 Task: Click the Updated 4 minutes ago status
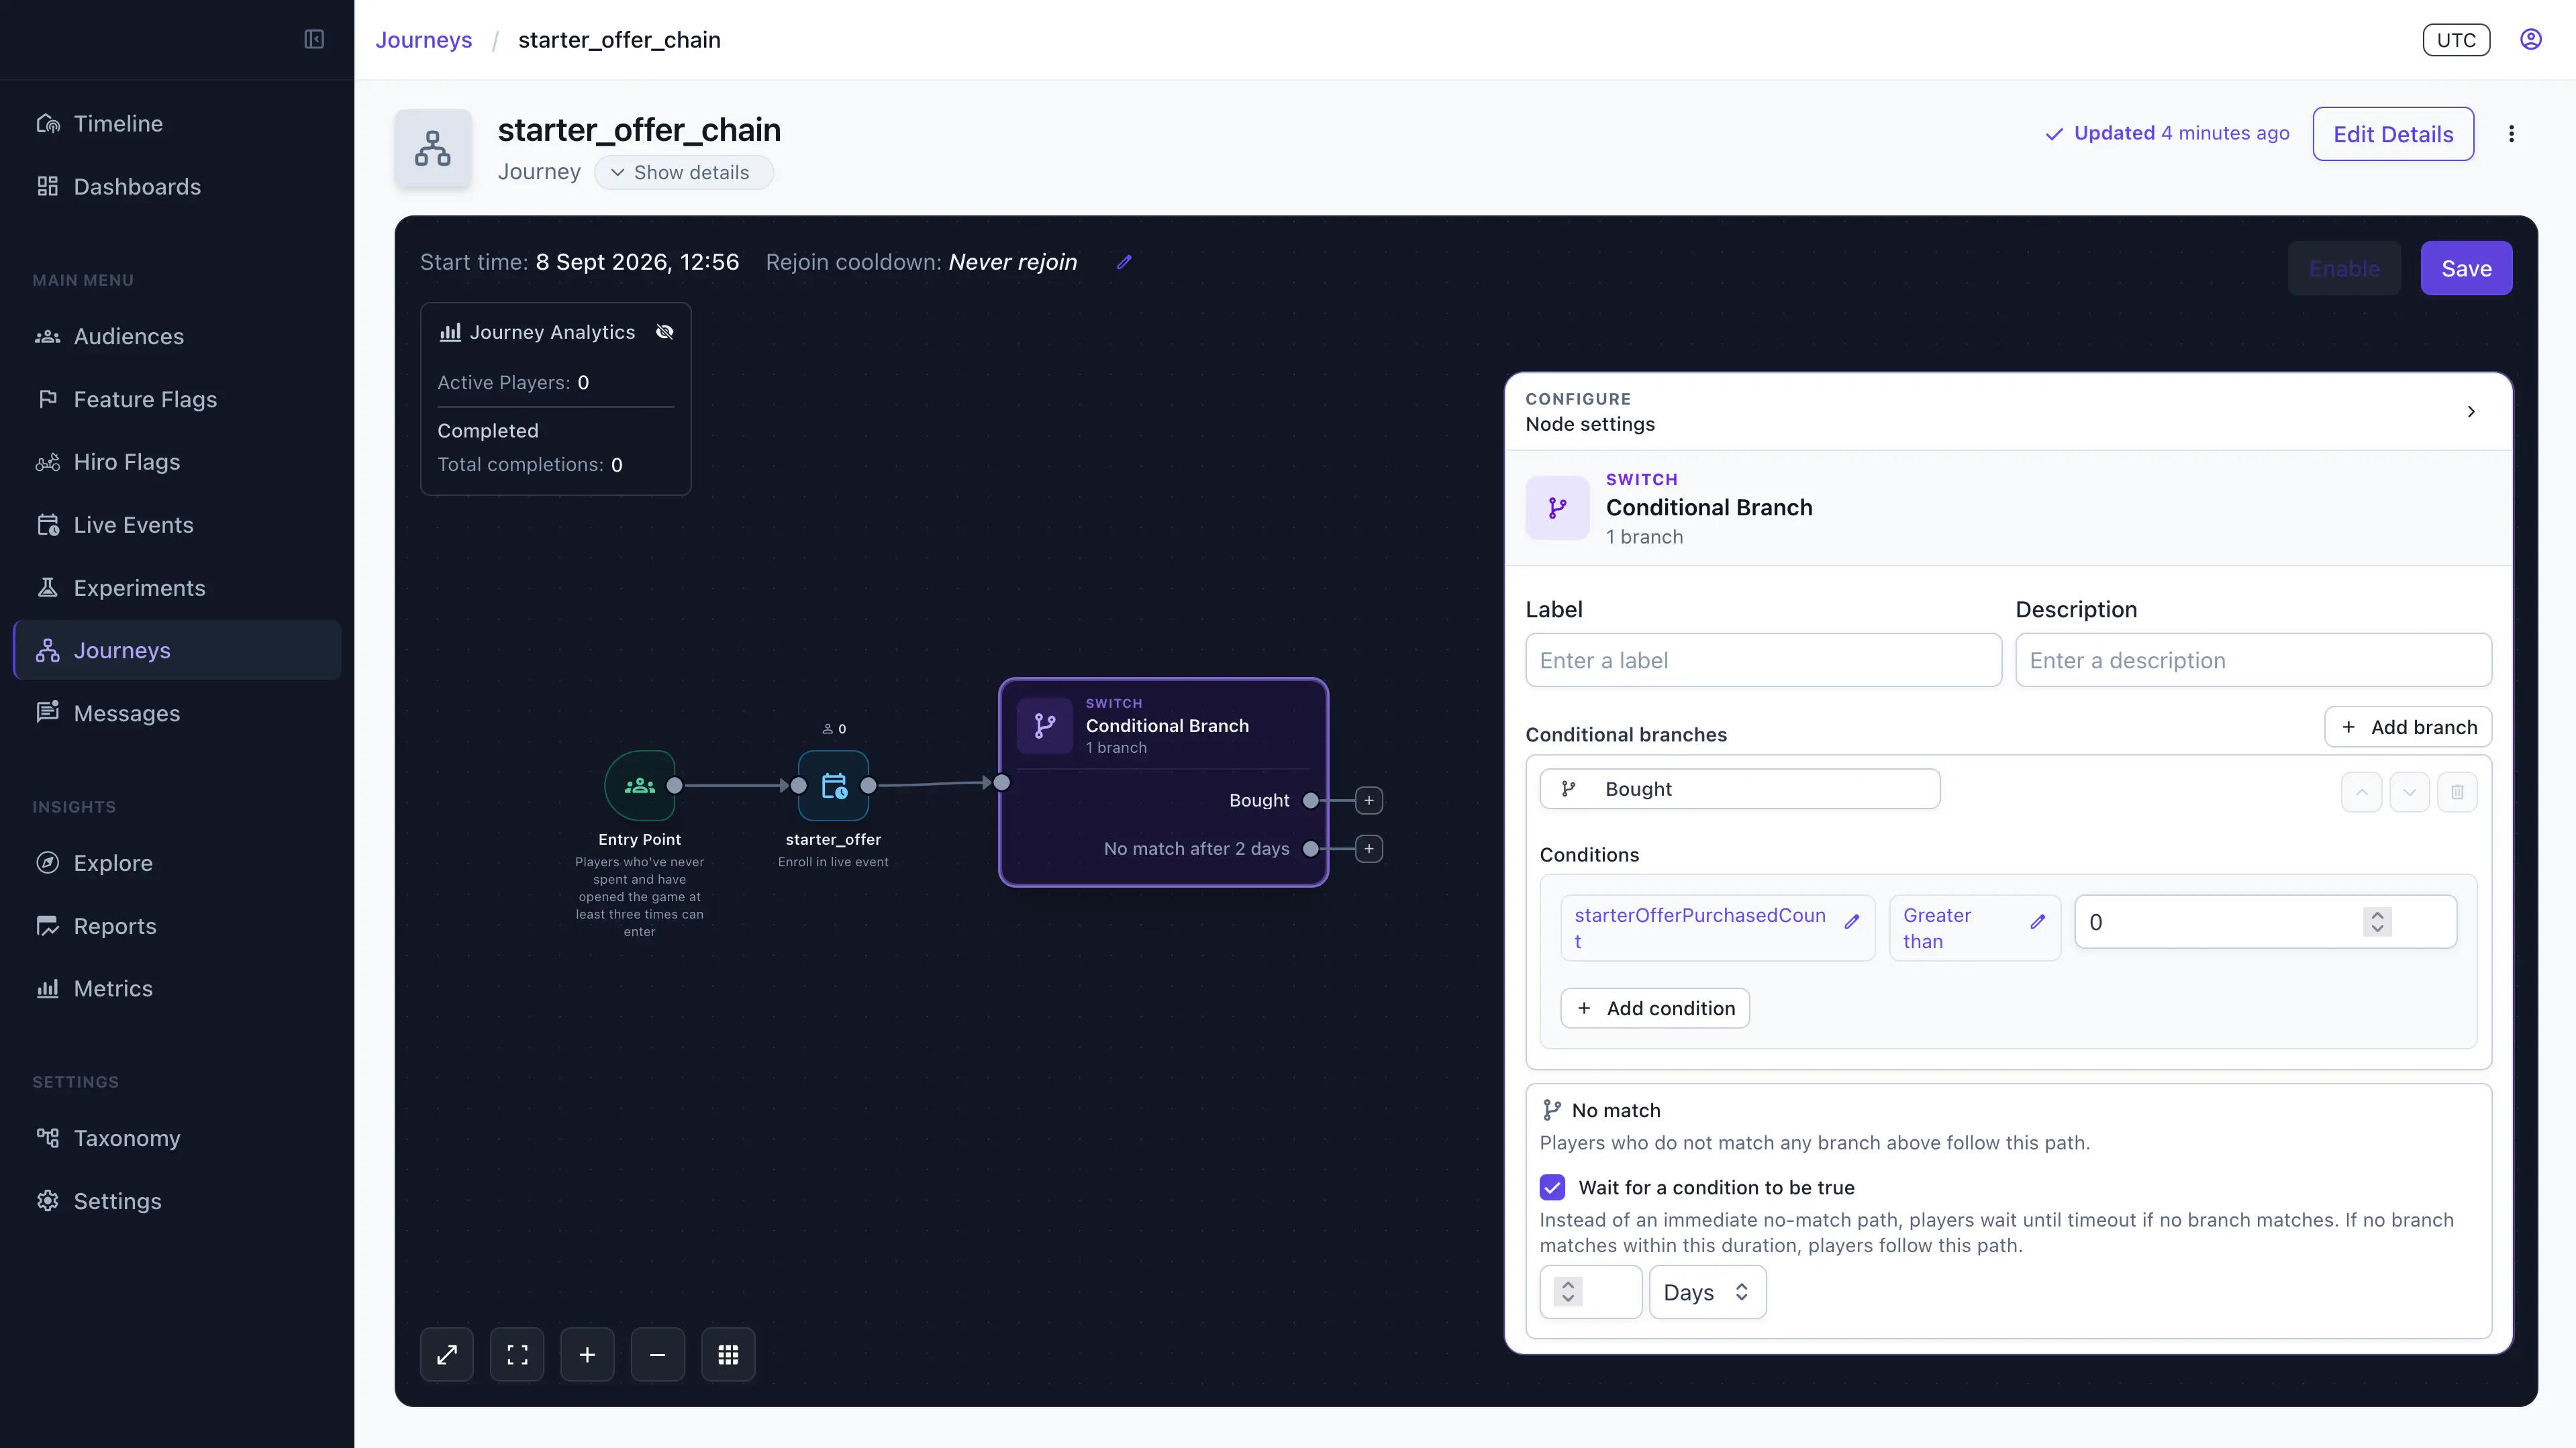(x=2167, y=133)
